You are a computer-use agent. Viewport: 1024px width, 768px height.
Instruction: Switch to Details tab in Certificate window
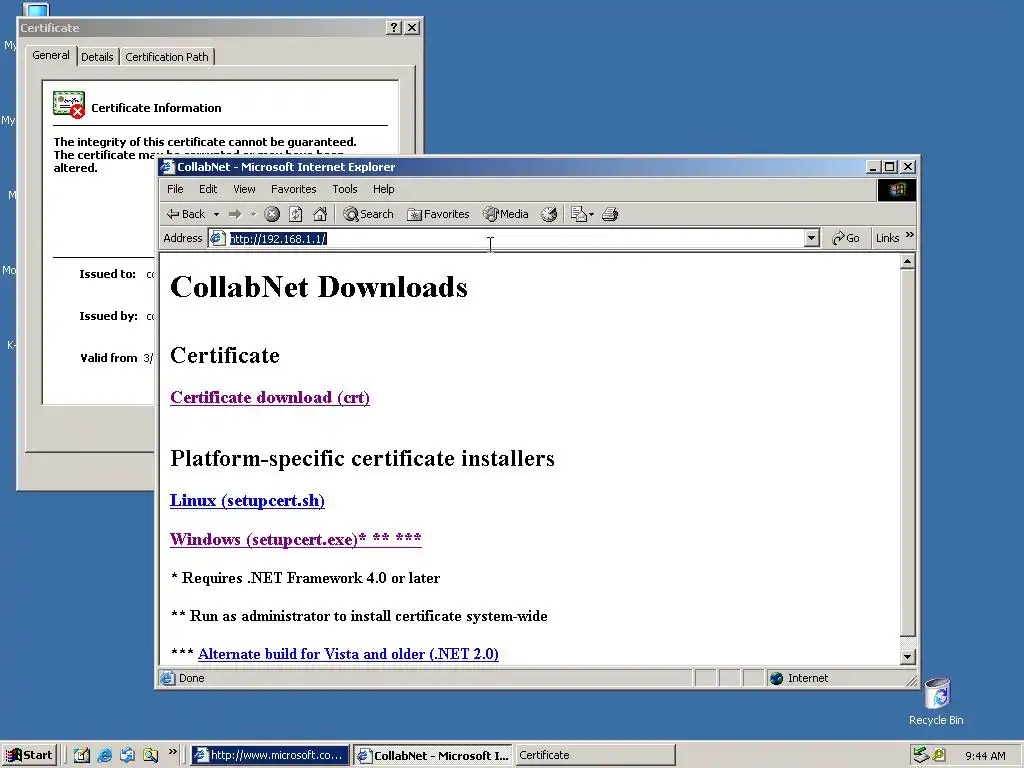pos(97,57)
